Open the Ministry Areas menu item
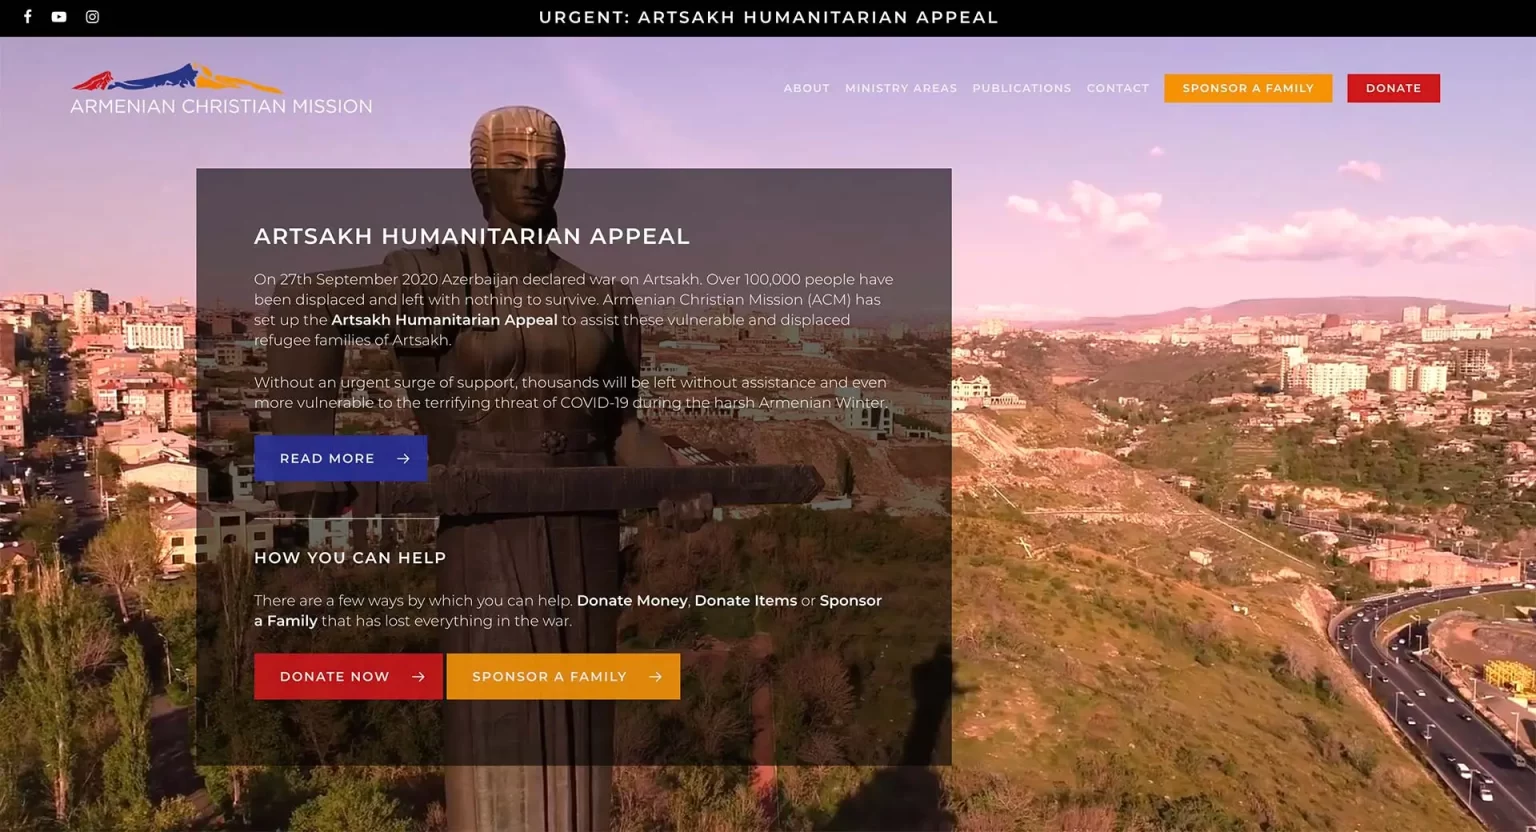This screenshot has height=832, width=1536. 901,88
